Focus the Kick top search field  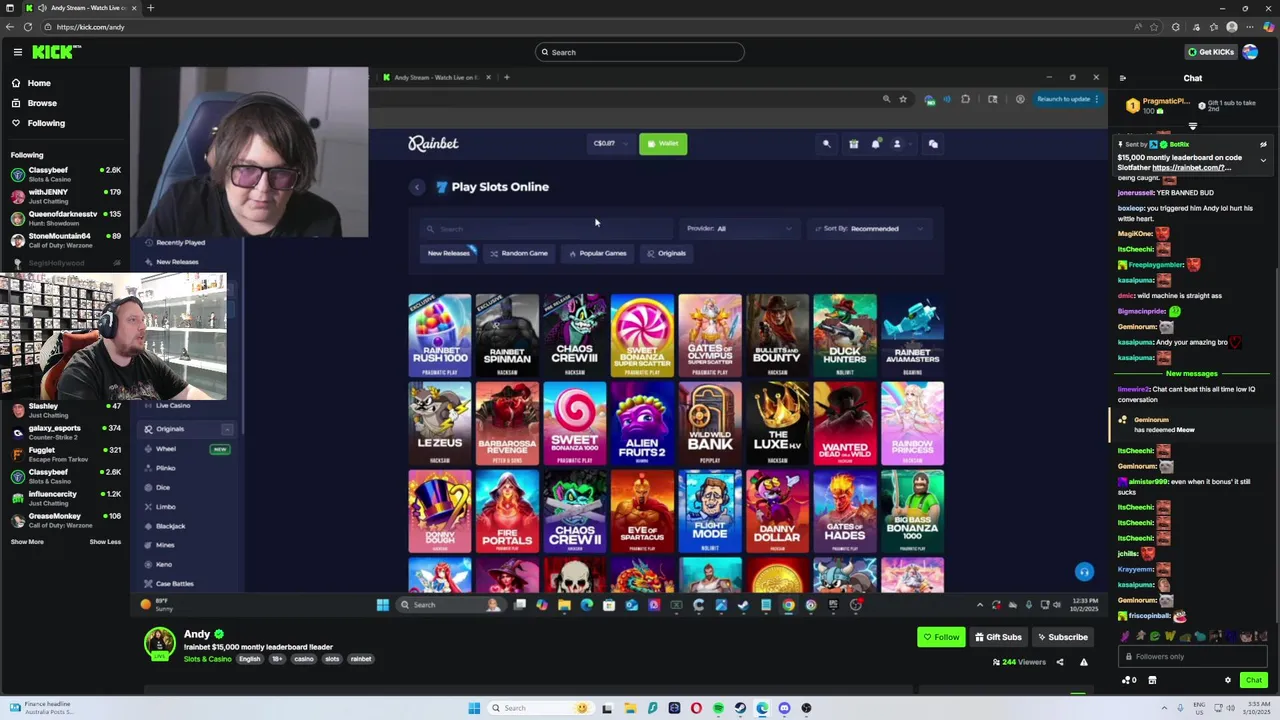(x=640, y=52)
